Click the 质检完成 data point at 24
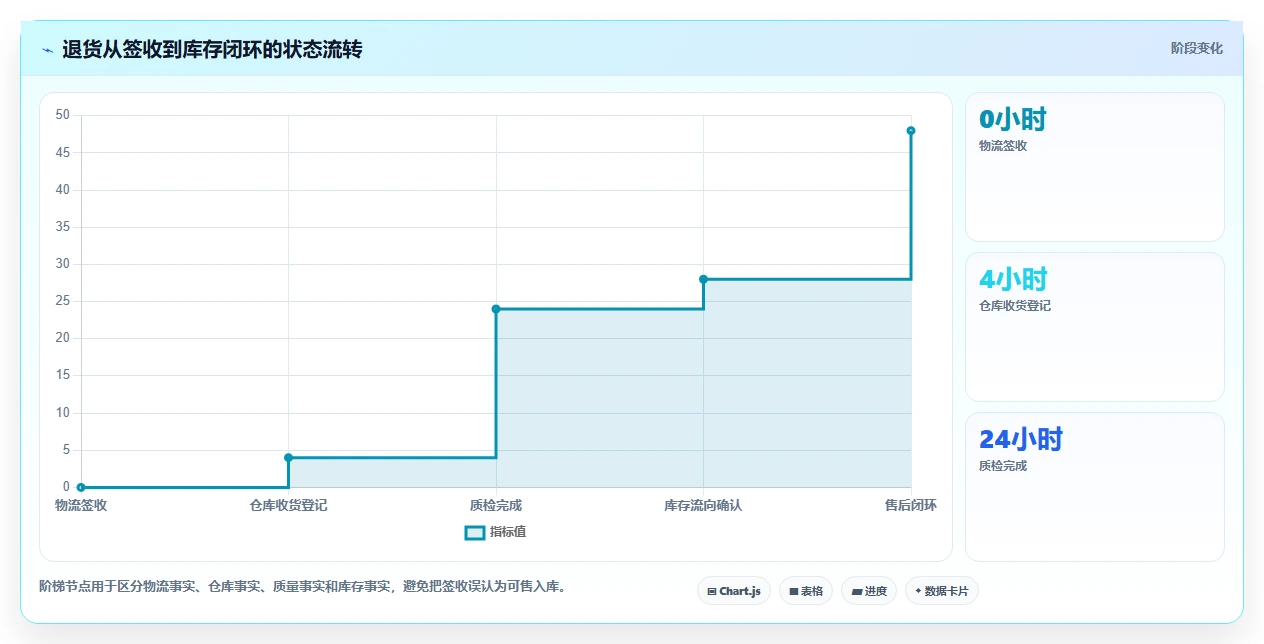Screen dimensions: 1264x644 (496, 309)
